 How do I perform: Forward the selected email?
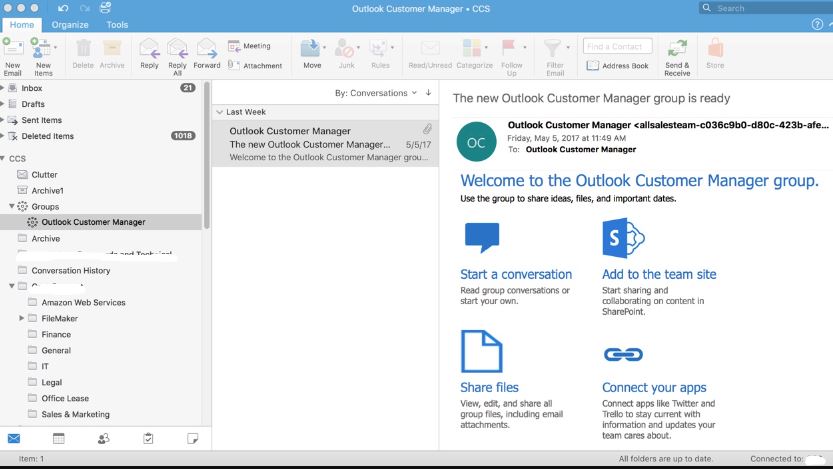coord(207,54)
